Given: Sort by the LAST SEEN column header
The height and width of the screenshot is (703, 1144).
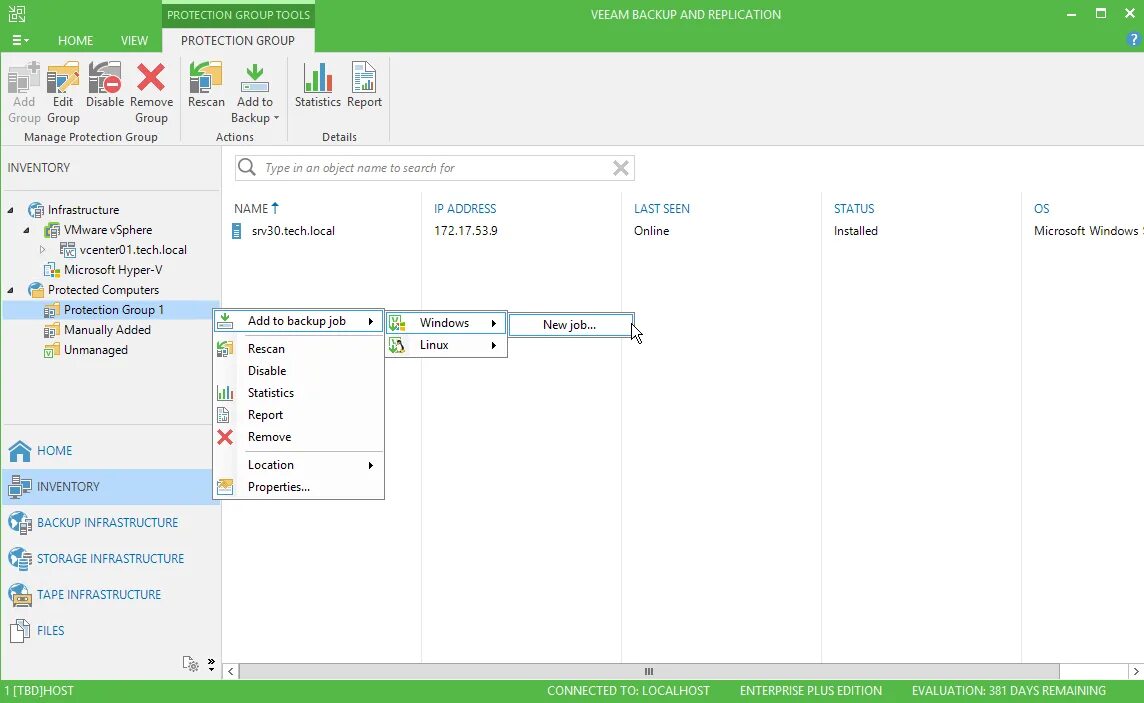Looking at the screenshot, I should click(x=662, y=209).
